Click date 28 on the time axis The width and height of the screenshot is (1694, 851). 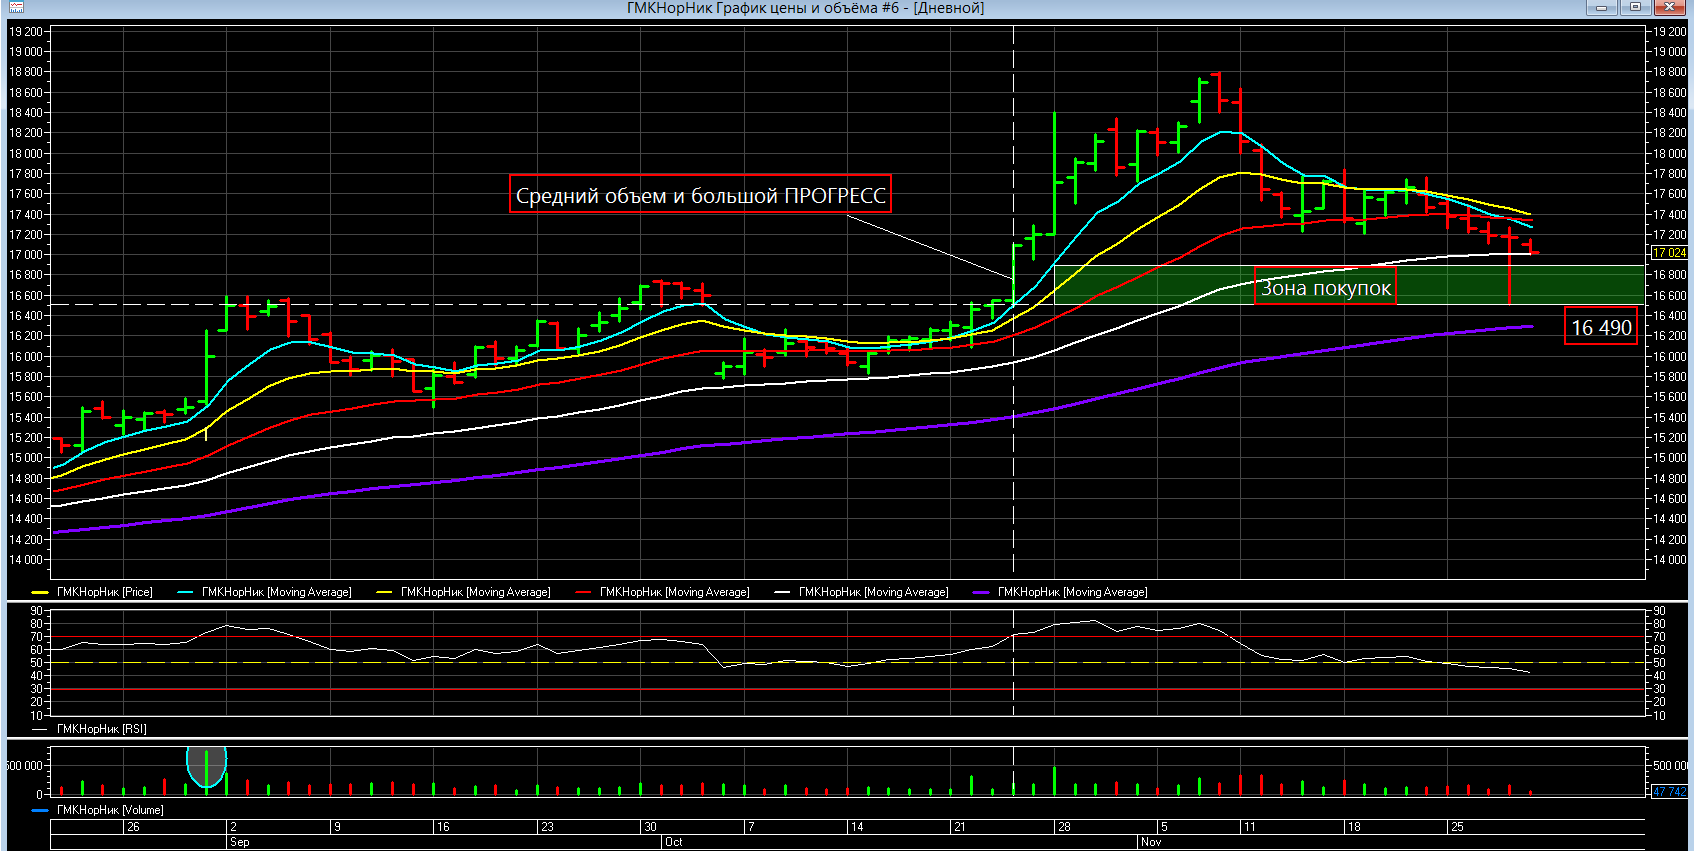(x=1064, y=827)
